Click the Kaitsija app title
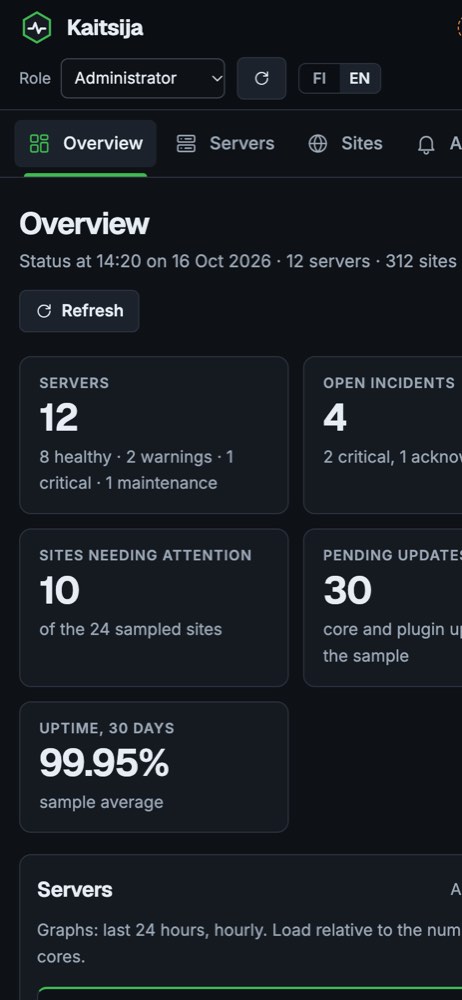 (105, 28)
